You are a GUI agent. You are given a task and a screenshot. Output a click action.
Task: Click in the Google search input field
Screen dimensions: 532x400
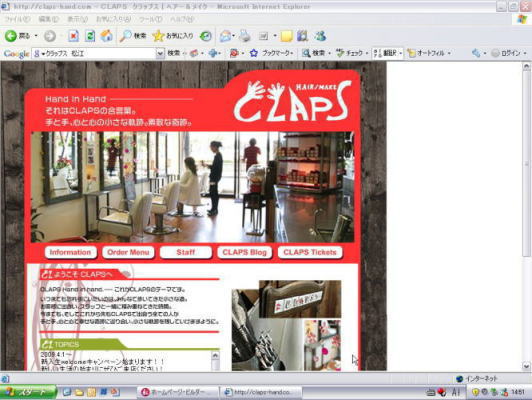click(94, 53)
